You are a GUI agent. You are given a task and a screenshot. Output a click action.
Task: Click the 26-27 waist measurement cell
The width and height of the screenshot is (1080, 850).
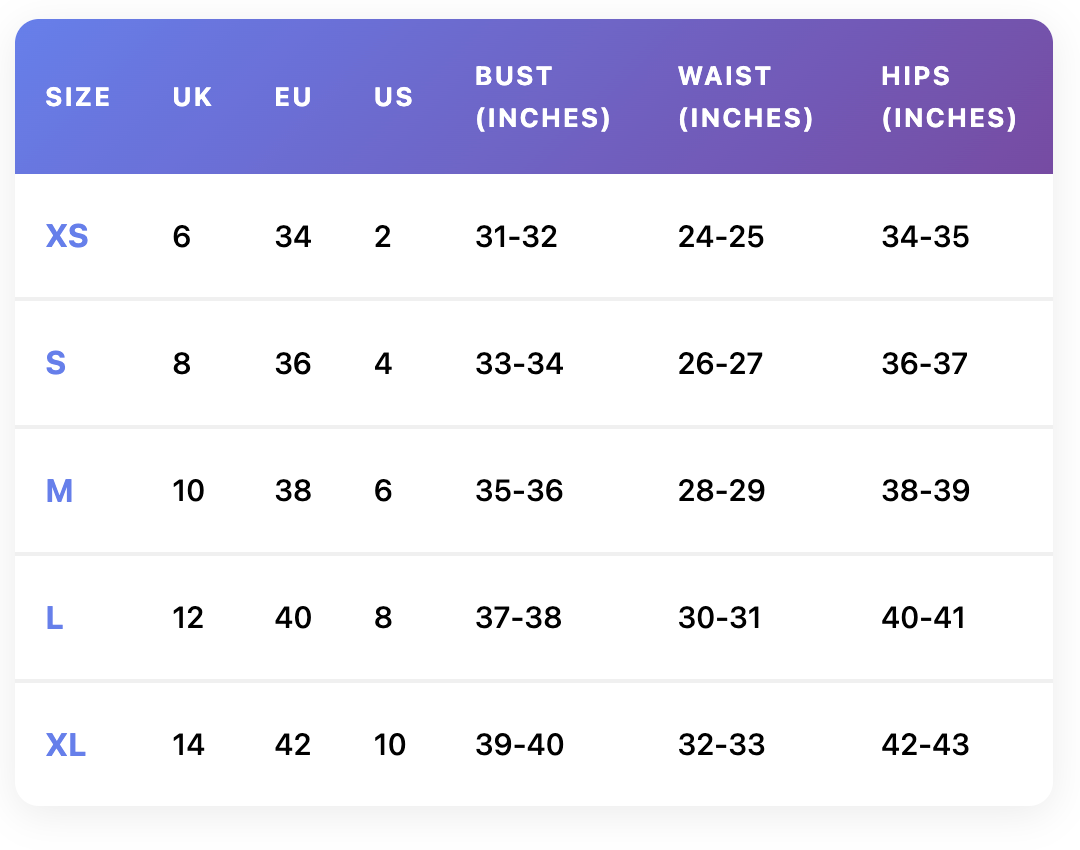coord(721,363)
